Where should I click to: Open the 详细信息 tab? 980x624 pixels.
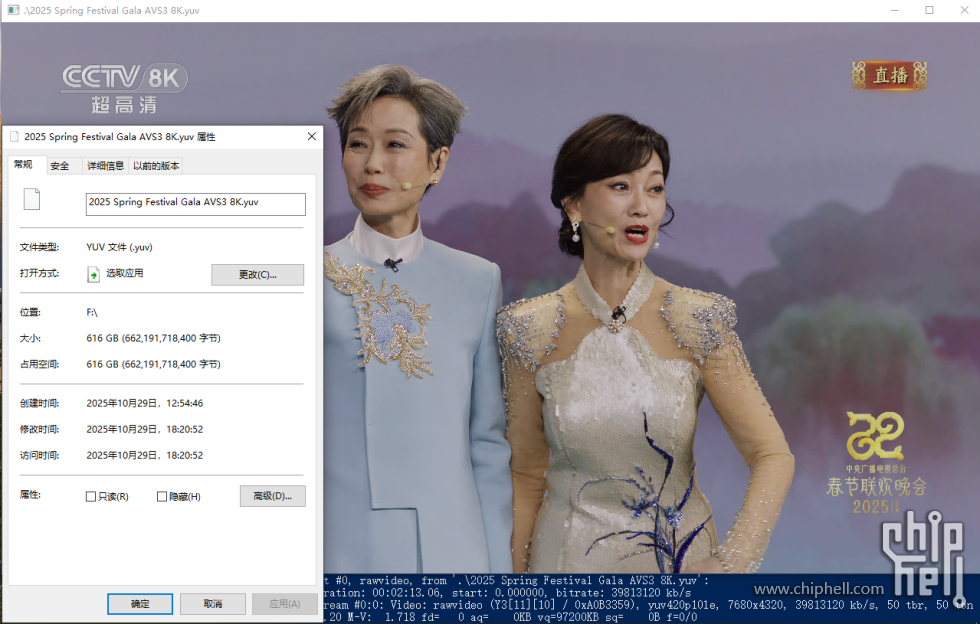pyautogui.click(x=105, y=165)
